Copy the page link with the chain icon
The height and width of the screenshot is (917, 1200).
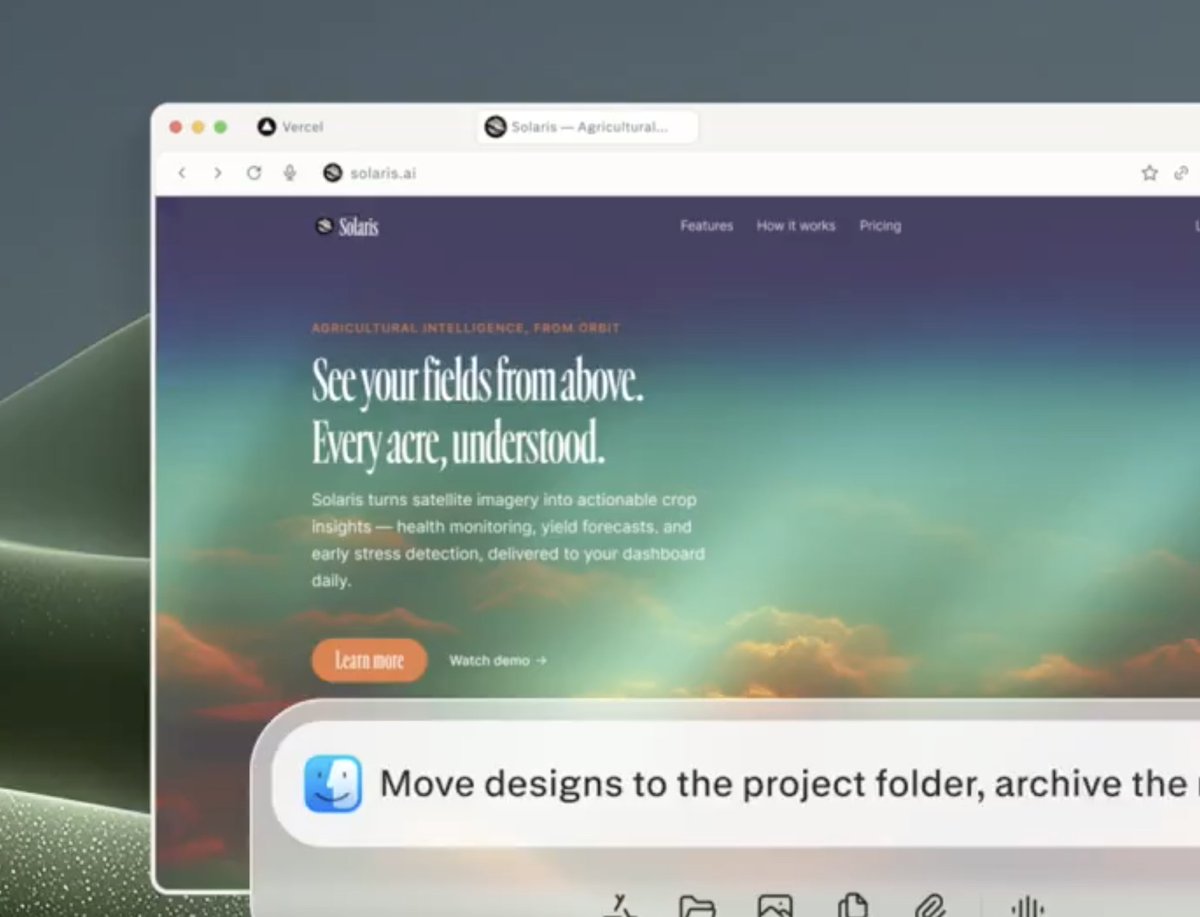tap(1181, 173)
